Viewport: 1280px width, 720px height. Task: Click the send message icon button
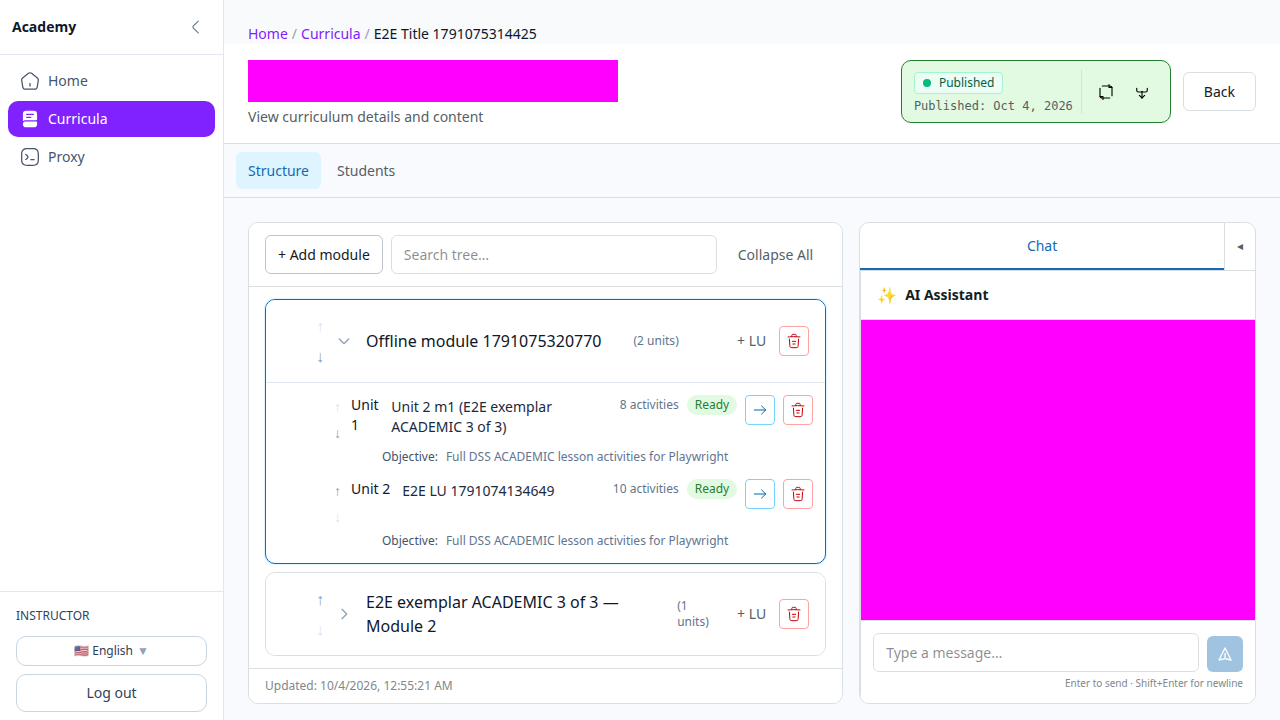[1225, 653]
